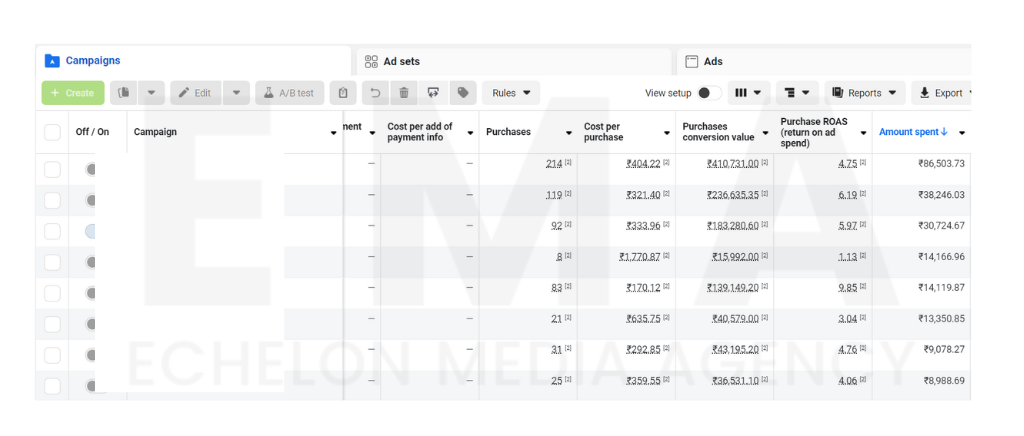Open the Edit options dropdown arrow
Screen dimensions: 1024x436
tap(236, 93)
